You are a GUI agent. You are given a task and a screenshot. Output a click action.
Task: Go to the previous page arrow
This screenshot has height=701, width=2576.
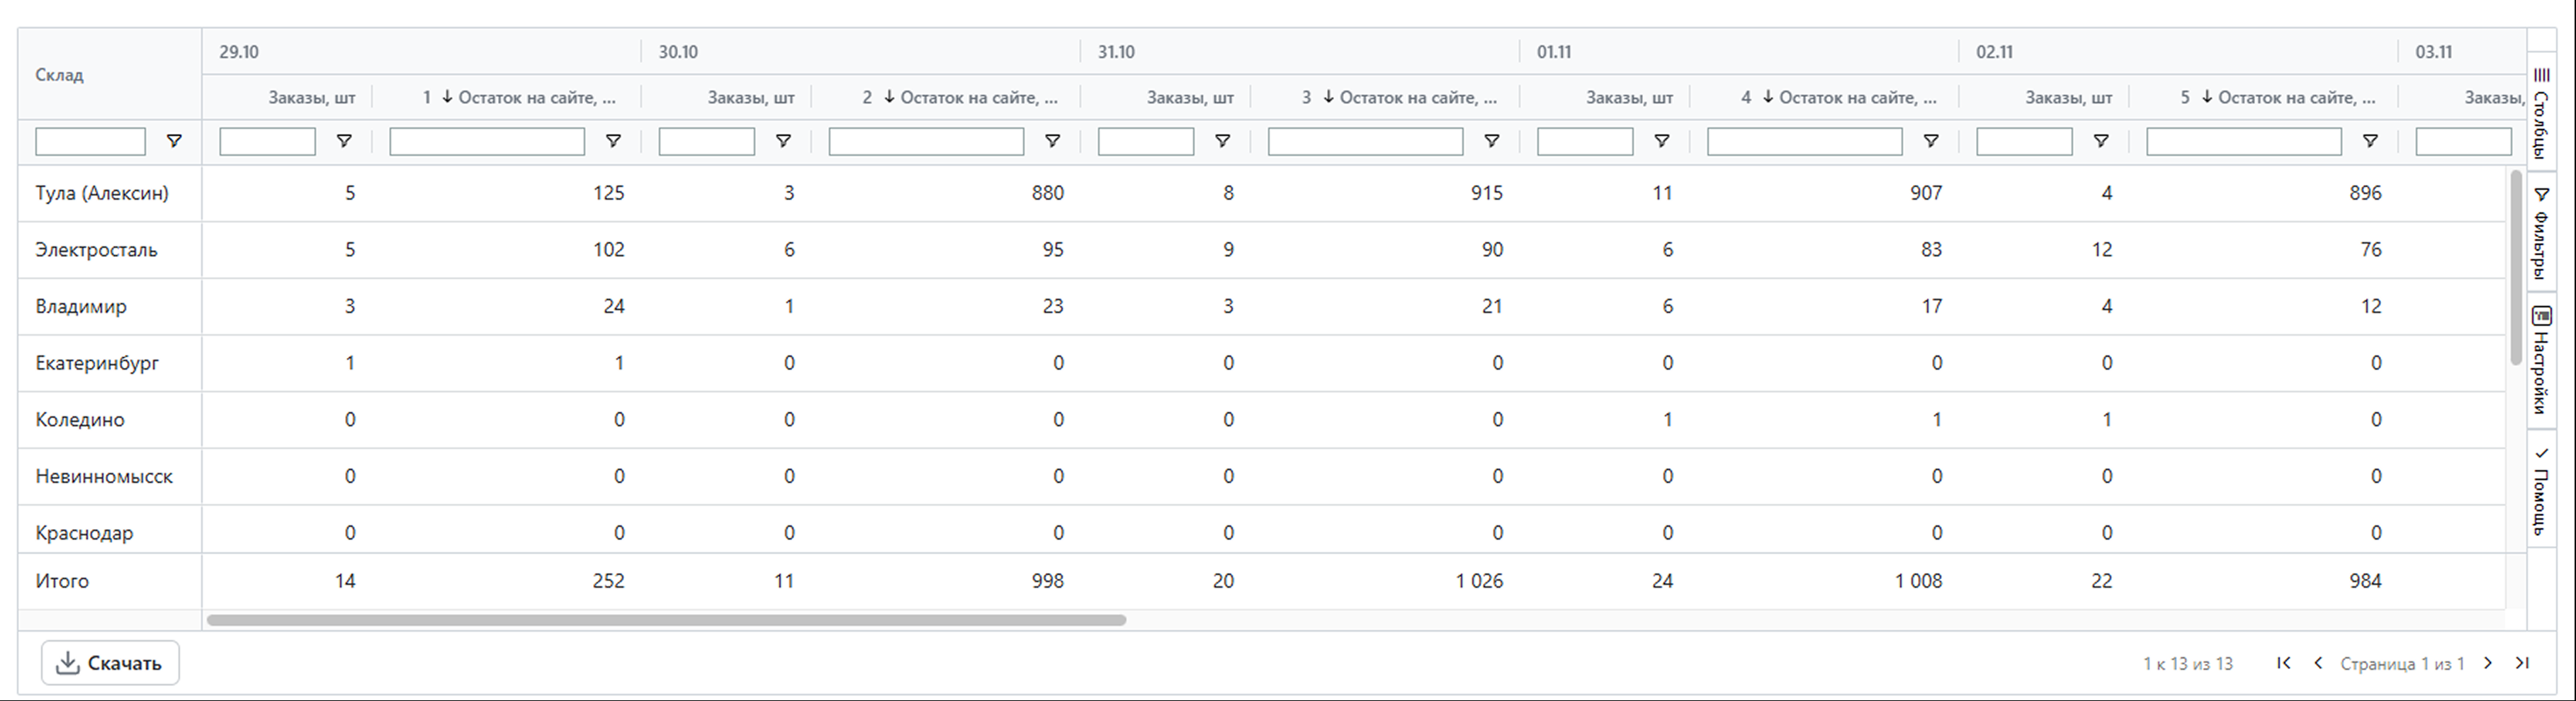point(2318,663)
